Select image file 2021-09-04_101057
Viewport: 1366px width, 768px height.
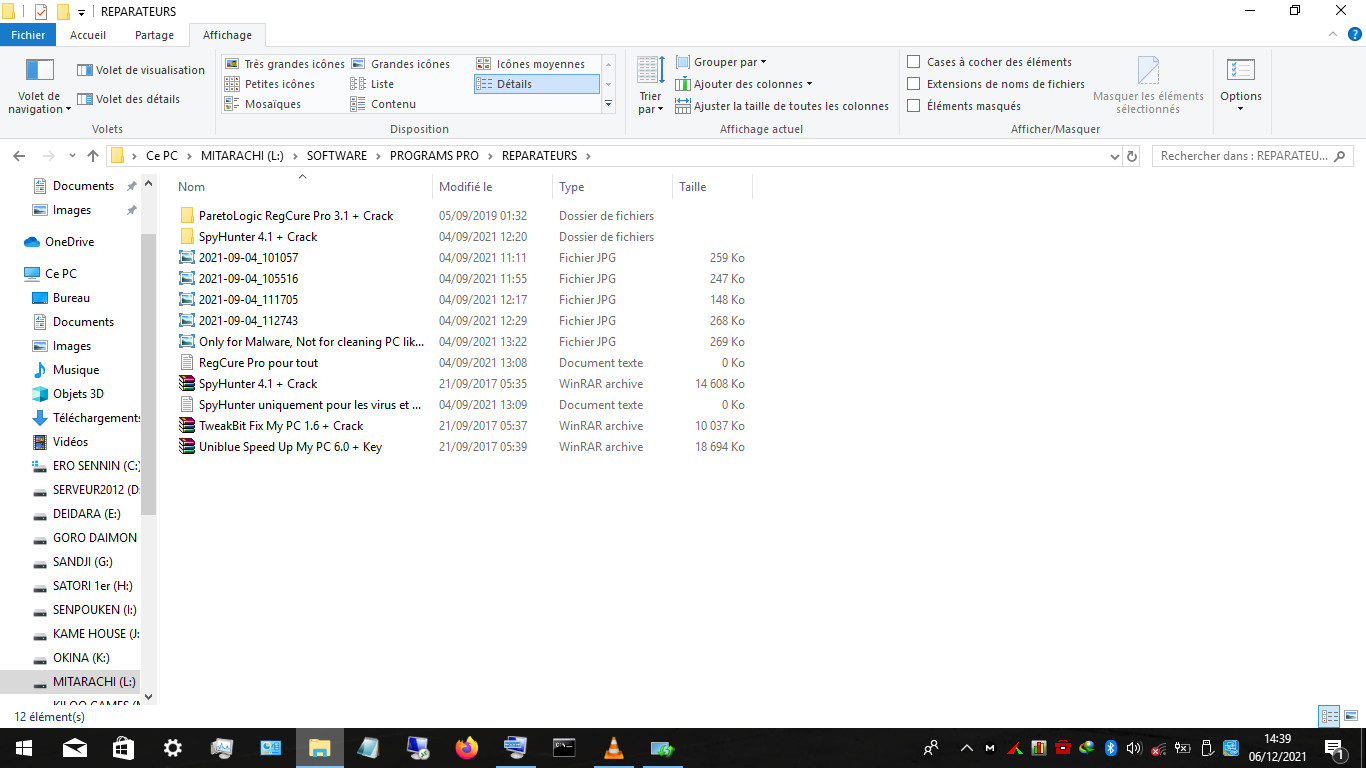[x=248, y=258]
